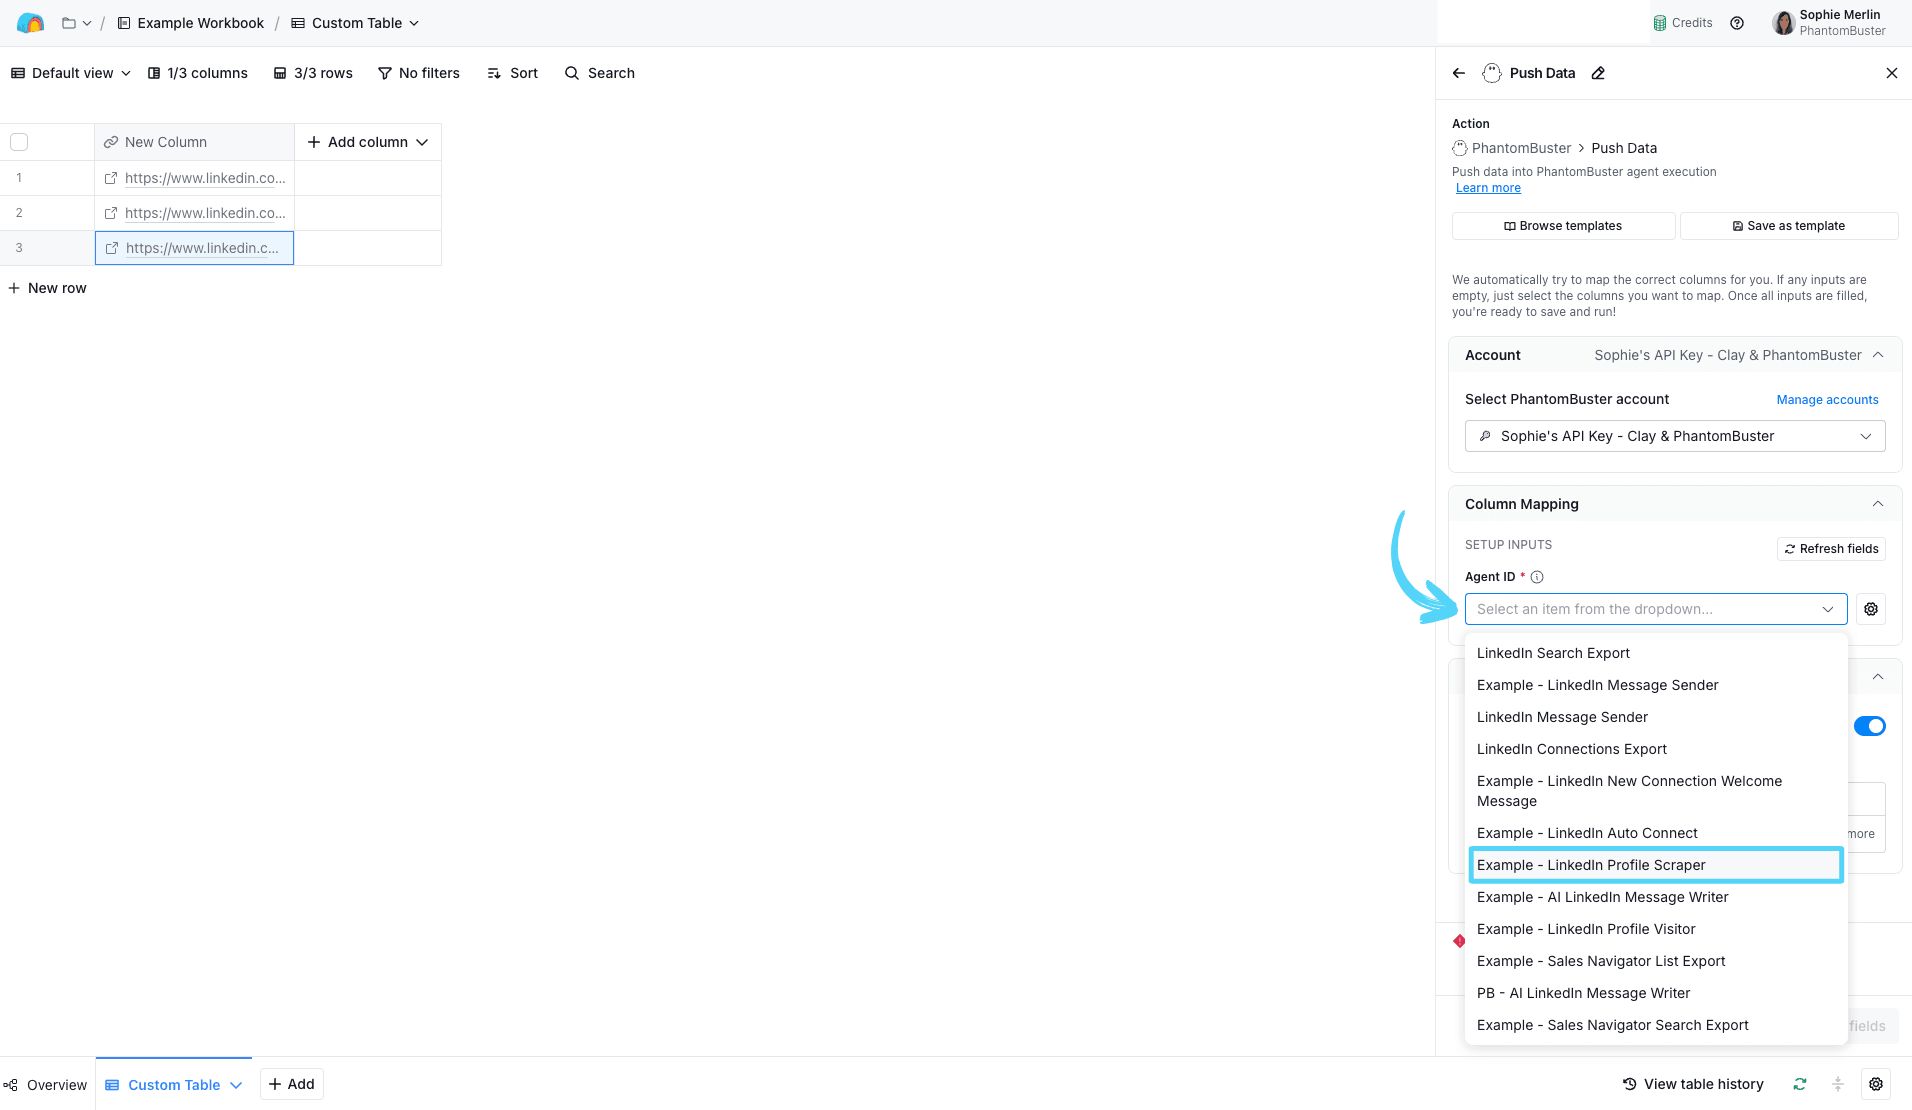This screenshot has height=1110, width=1912.
Task: Tick the select-all rows checkbox
Action: [x=19, y=142]
